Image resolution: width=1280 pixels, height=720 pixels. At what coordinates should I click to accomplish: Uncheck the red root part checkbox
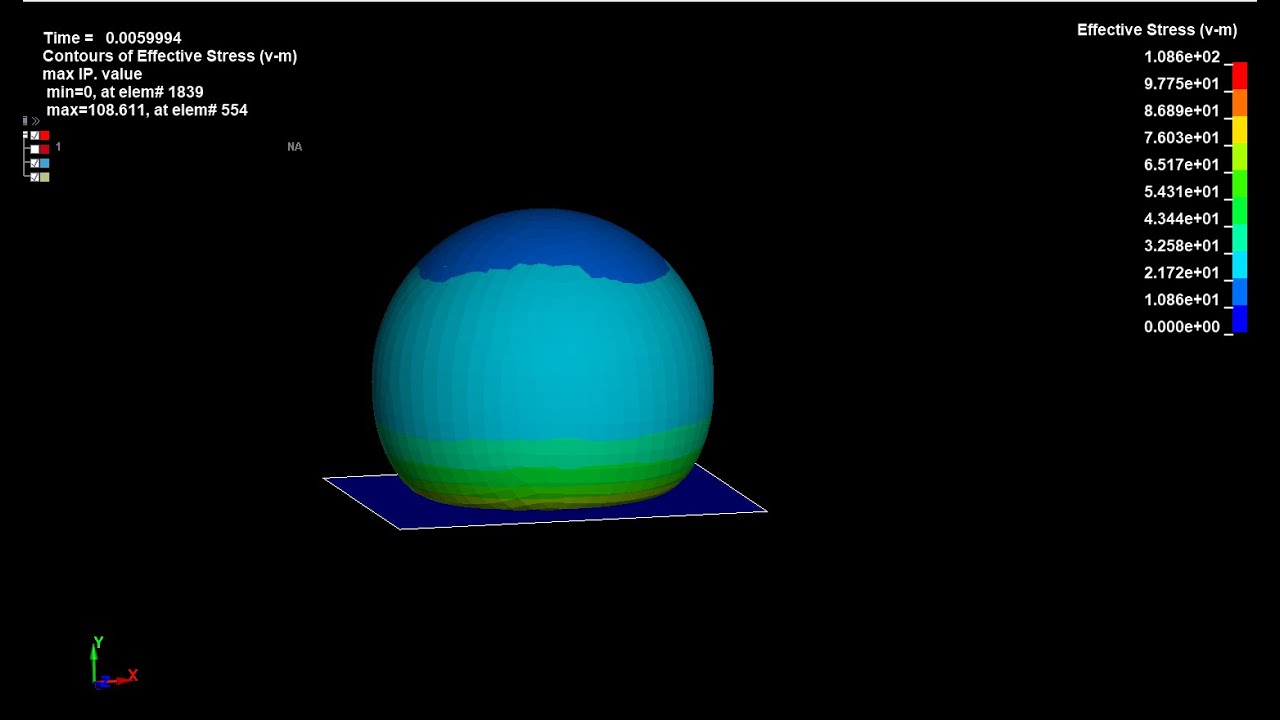point(35,135)
